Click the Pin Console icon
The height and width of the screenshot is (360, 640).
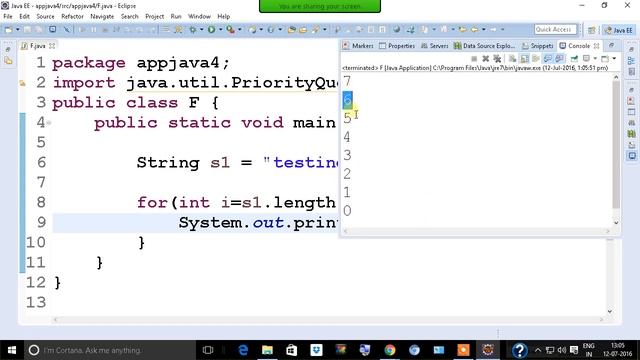574,59
